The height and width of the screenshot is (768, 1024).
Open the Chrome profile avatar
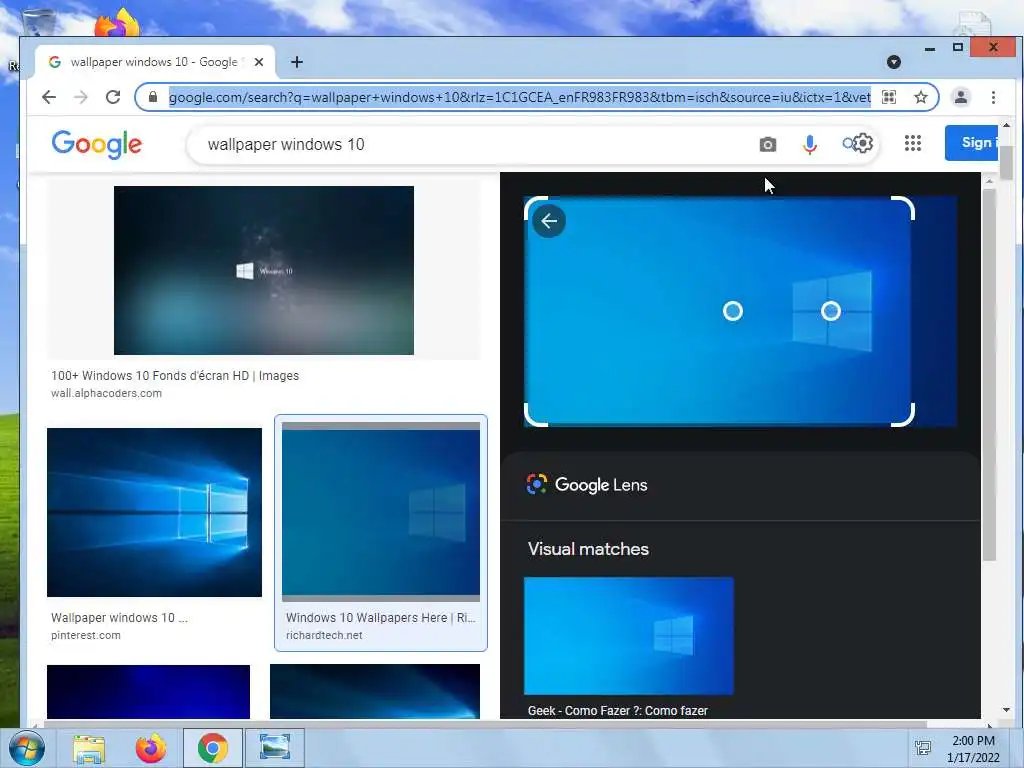[x=961, y=97]
